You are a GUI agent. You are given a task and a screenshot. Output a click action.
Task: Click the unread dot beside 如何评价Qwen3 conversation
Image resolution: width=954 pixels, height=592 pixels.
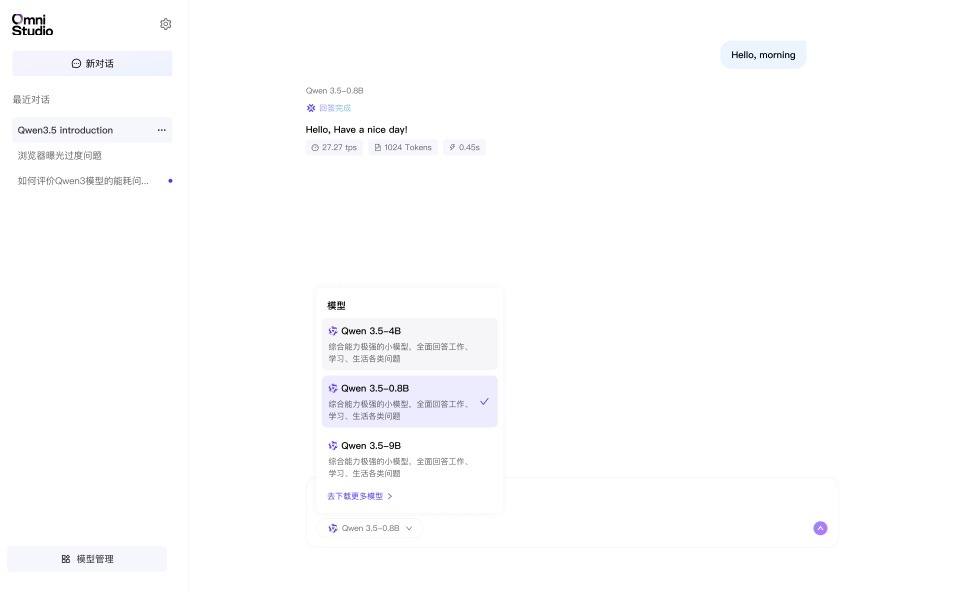click(170, 181)
